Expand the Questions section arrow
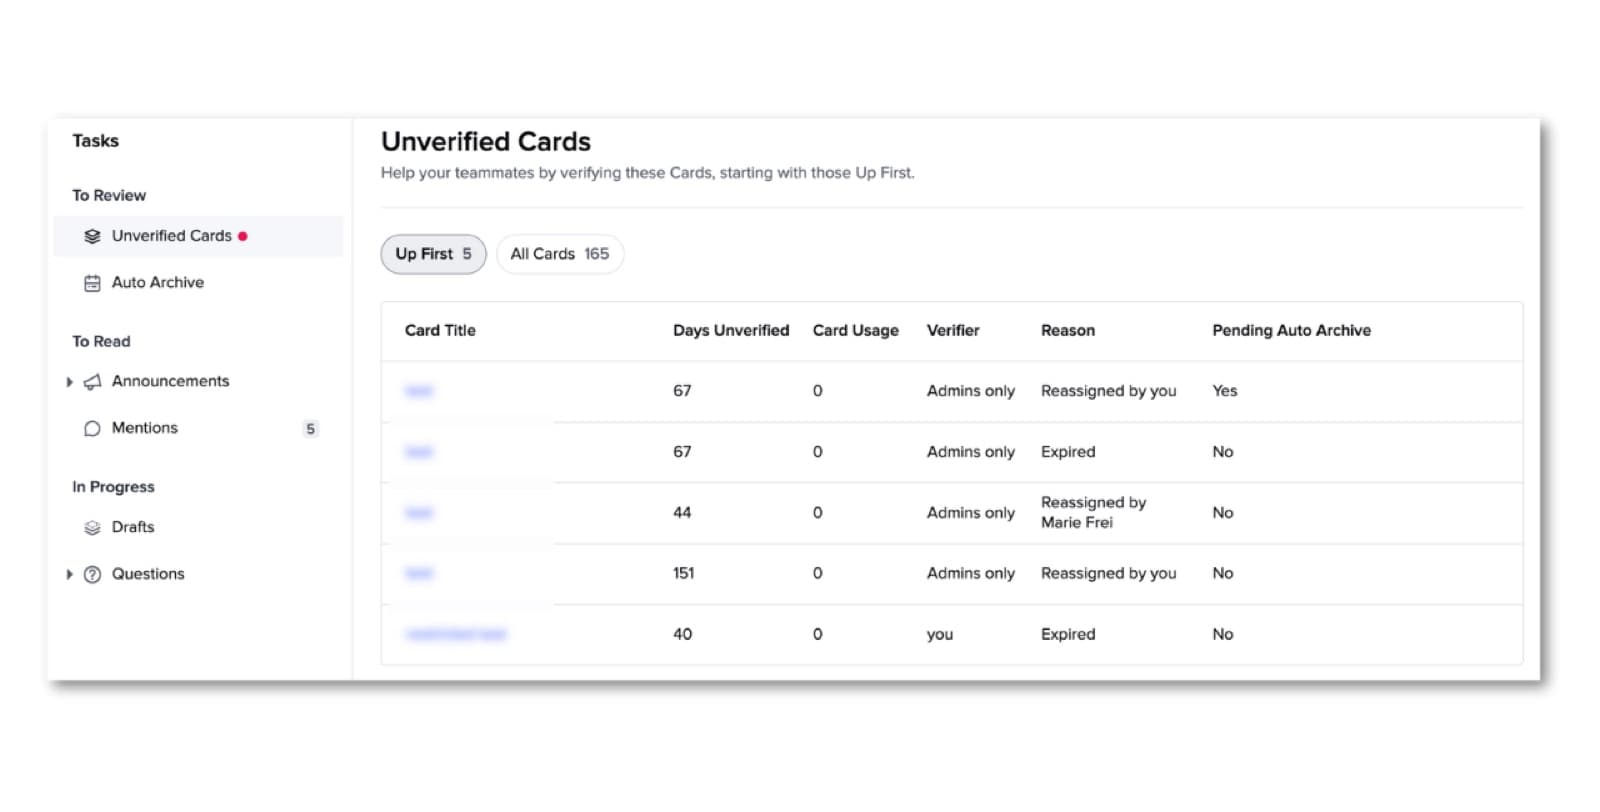 click(69, 574)
